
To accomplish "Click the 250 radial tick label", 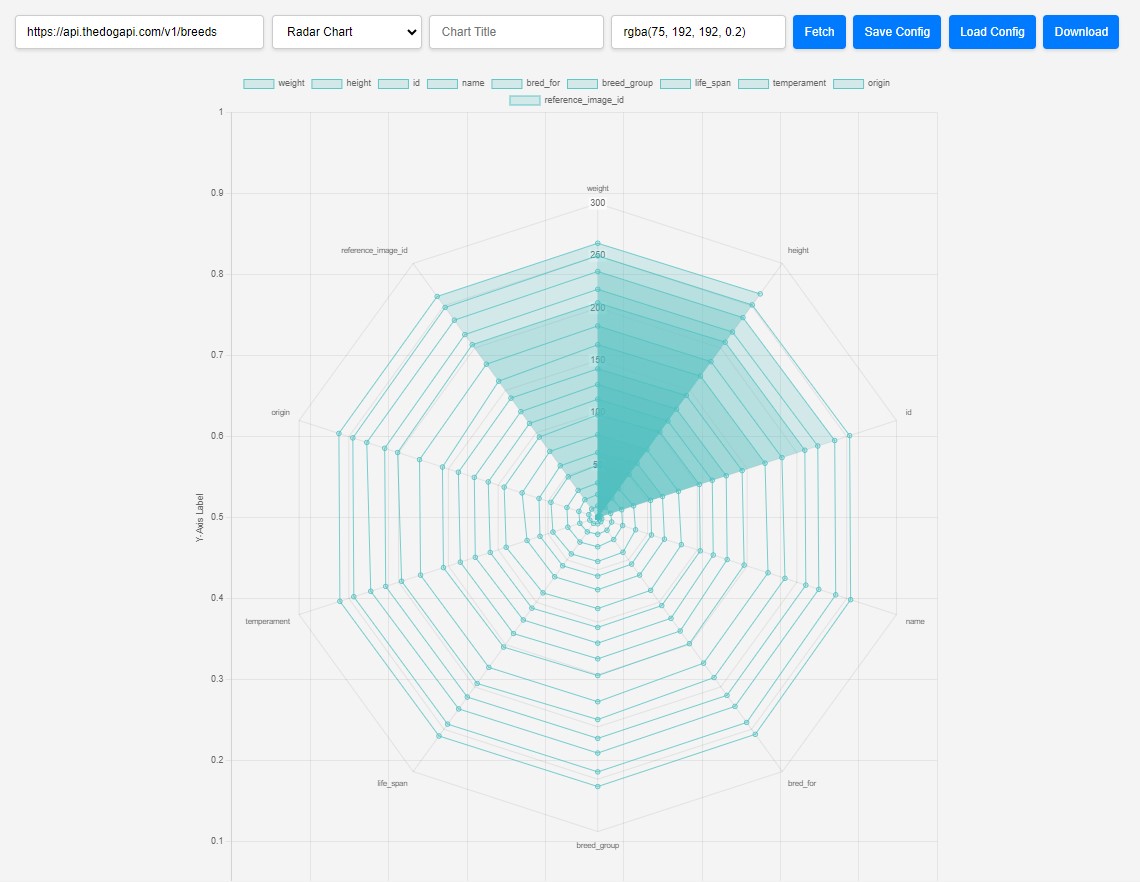I will 598,255.
